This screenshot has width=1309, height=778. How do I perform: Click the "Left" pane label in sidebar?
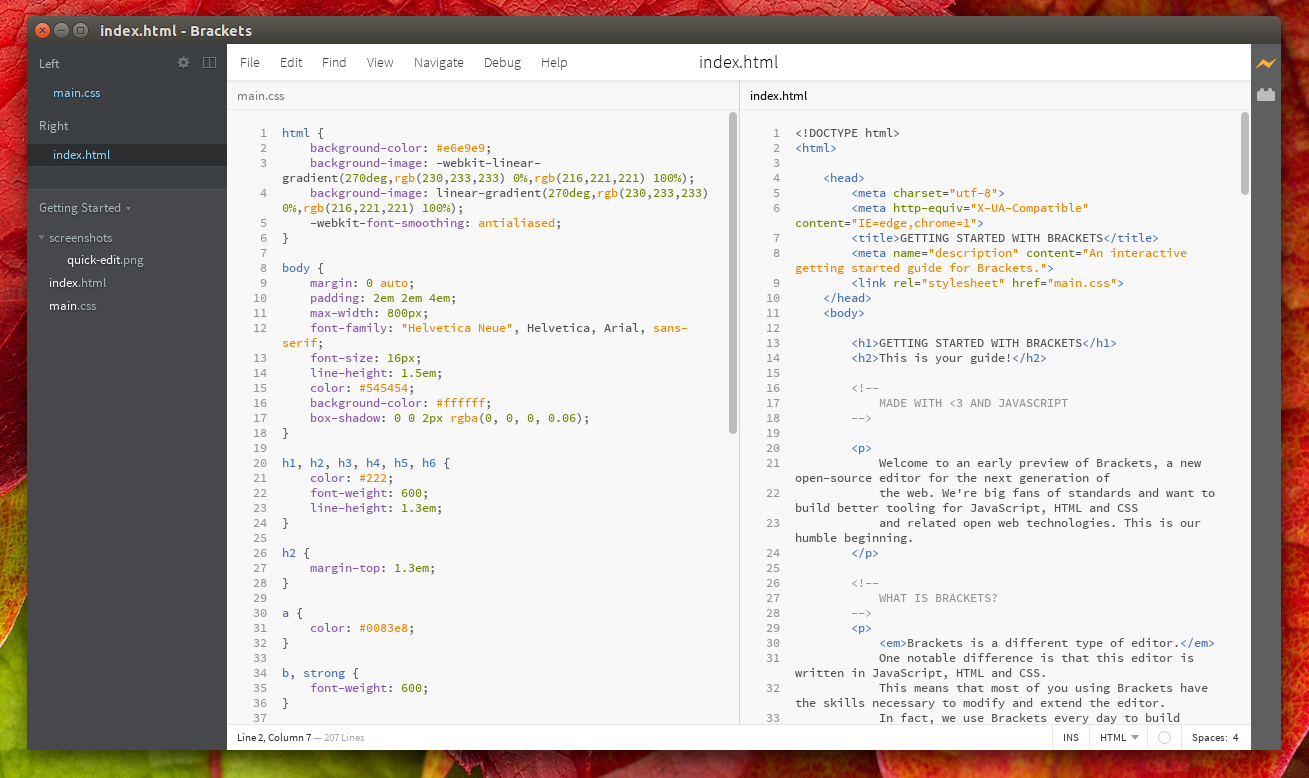[x=49, y=63]
